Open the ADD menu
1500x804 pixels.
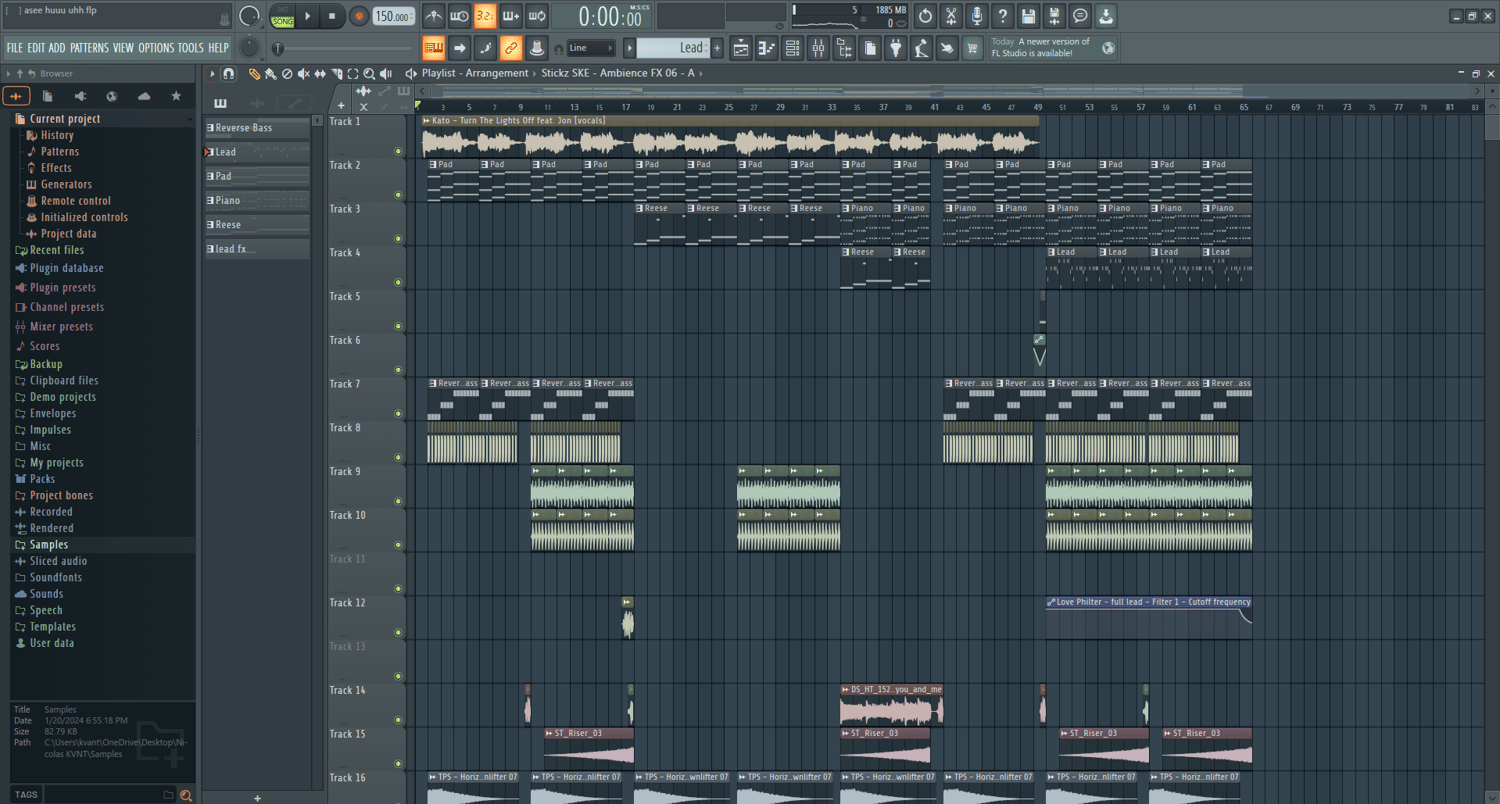57,48
